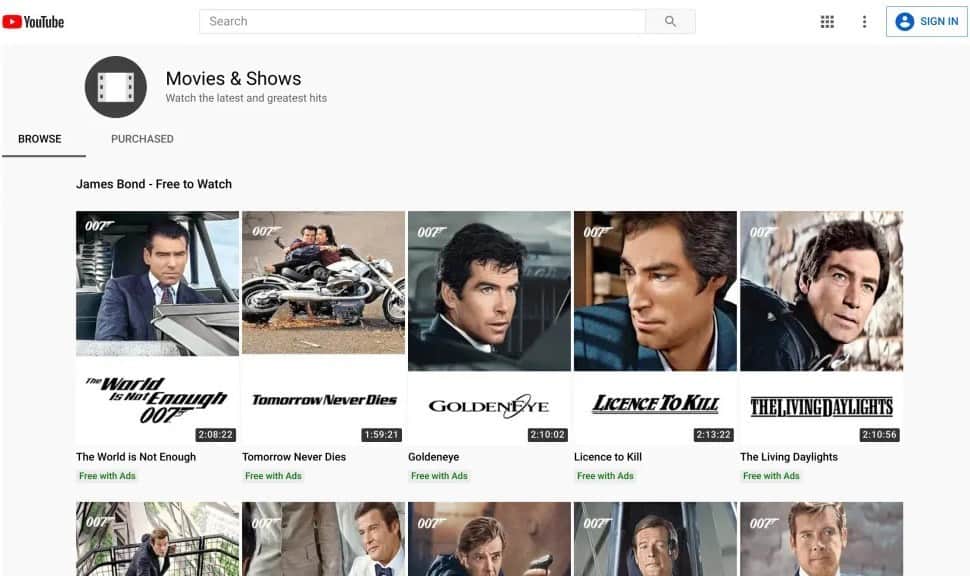Select the Browse tab
The height and width of the screenshot is (576, 970).
40,139
